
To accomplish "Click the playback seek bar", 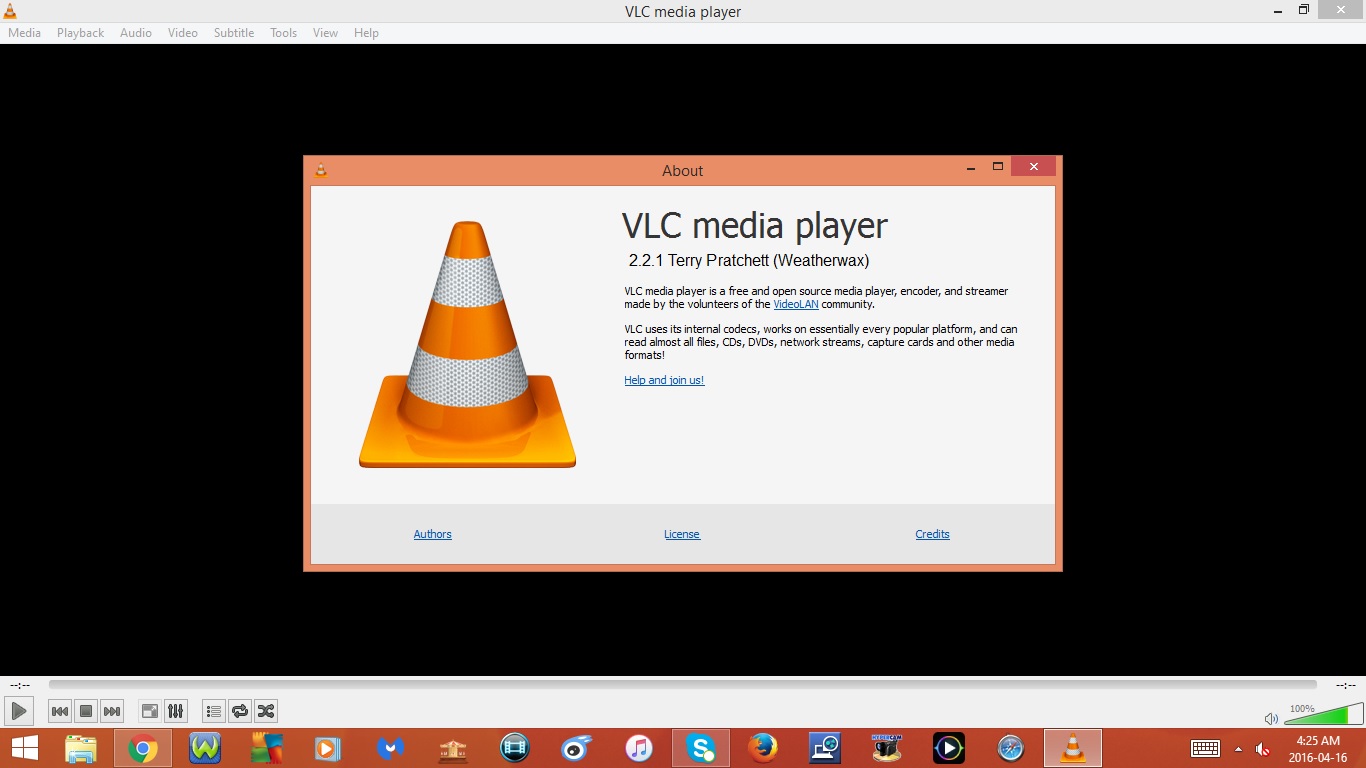I will click(x=682, y=685).
